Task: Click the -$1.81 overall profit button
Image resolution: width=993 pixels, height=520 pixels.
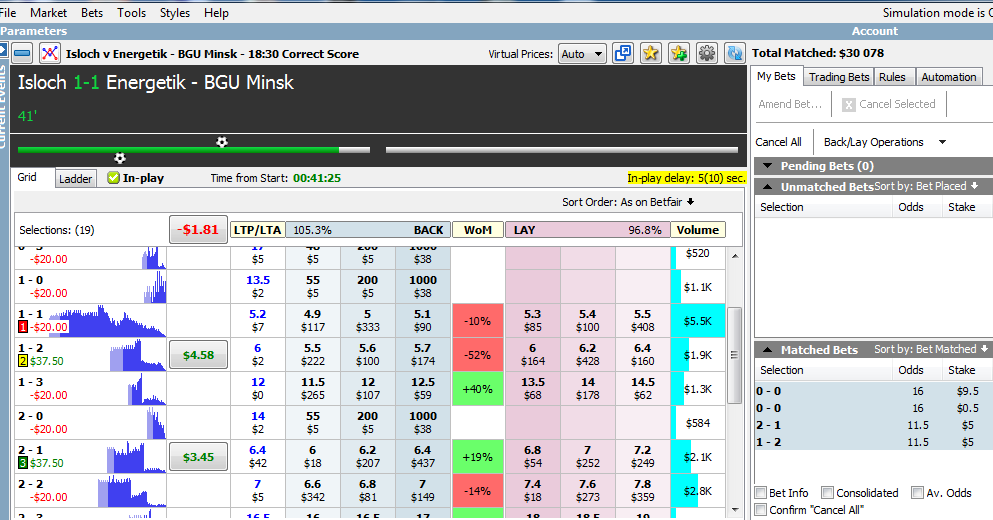Action: pyautogui.click(x=198, y=229)
